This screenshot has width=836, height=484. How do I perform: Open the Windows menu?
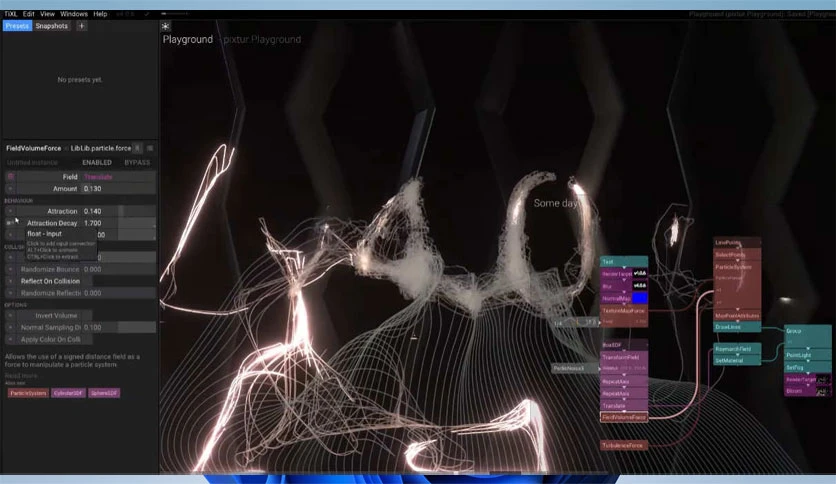(74, 14)
